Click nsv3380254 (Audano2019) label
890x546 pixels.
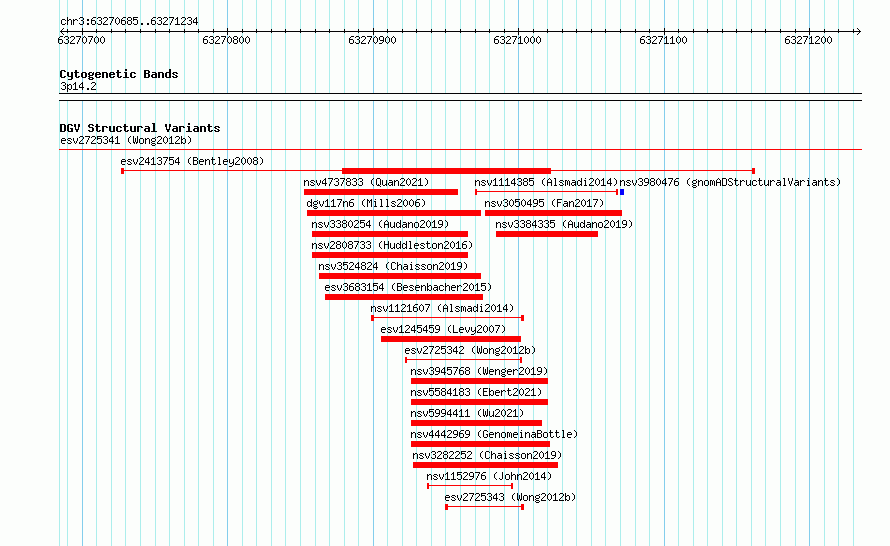380,224
